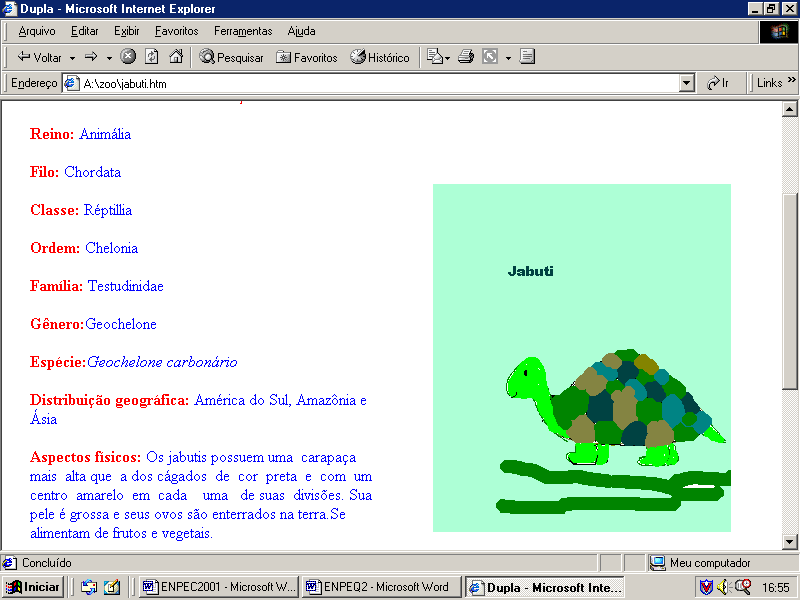Go to the Home page icon

pyautogui.click(x=176, y=57)
